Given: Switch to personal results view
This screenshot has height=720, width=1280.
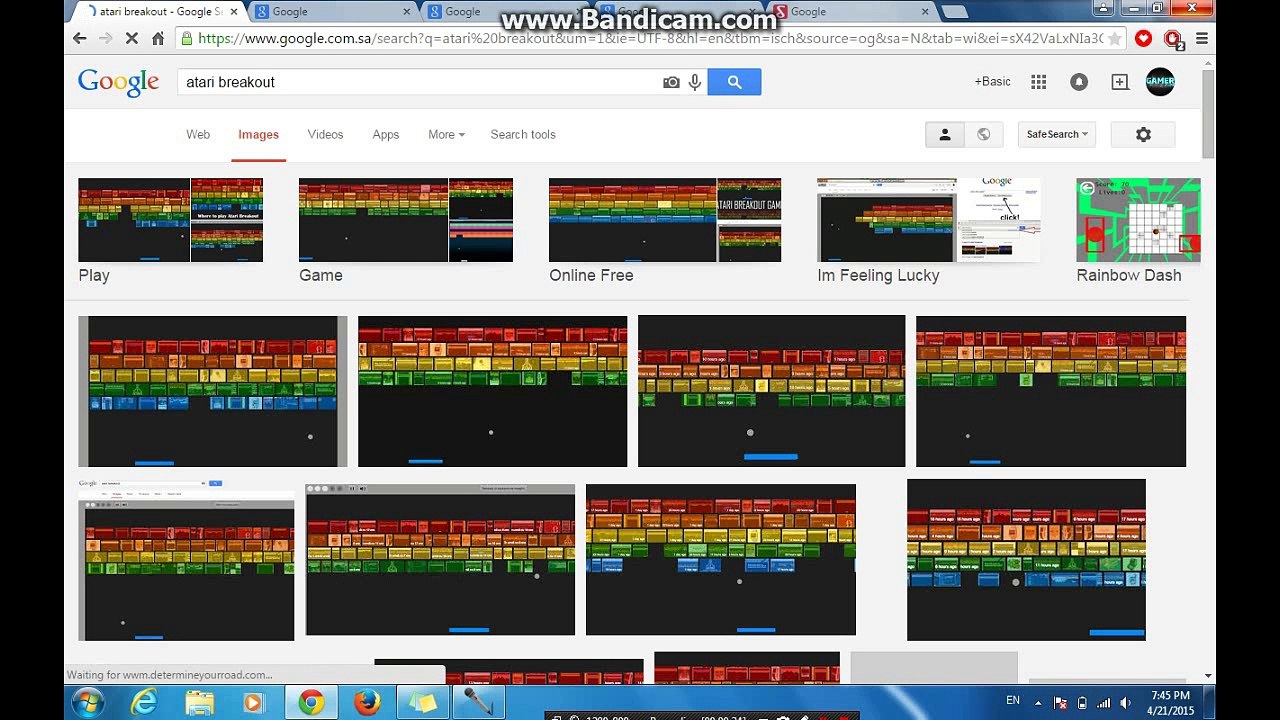Looking at the screenshot, I should 944,134.
